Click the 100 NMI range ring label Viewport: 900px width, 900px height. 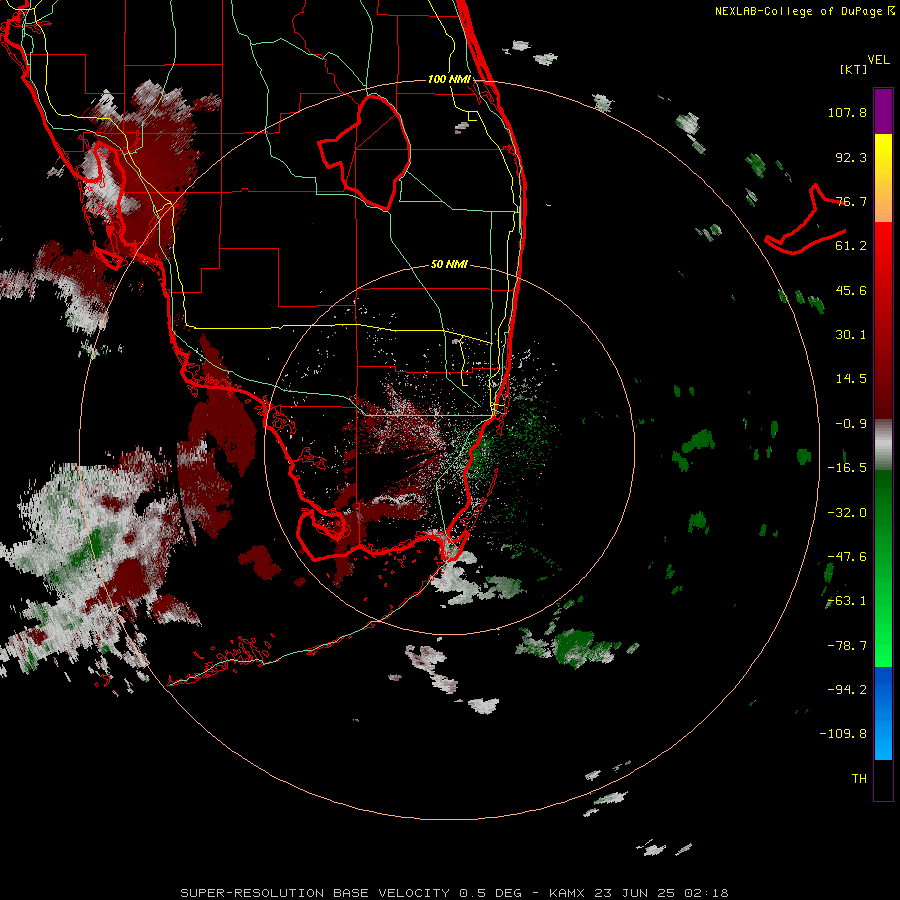(x=449, y=79)
